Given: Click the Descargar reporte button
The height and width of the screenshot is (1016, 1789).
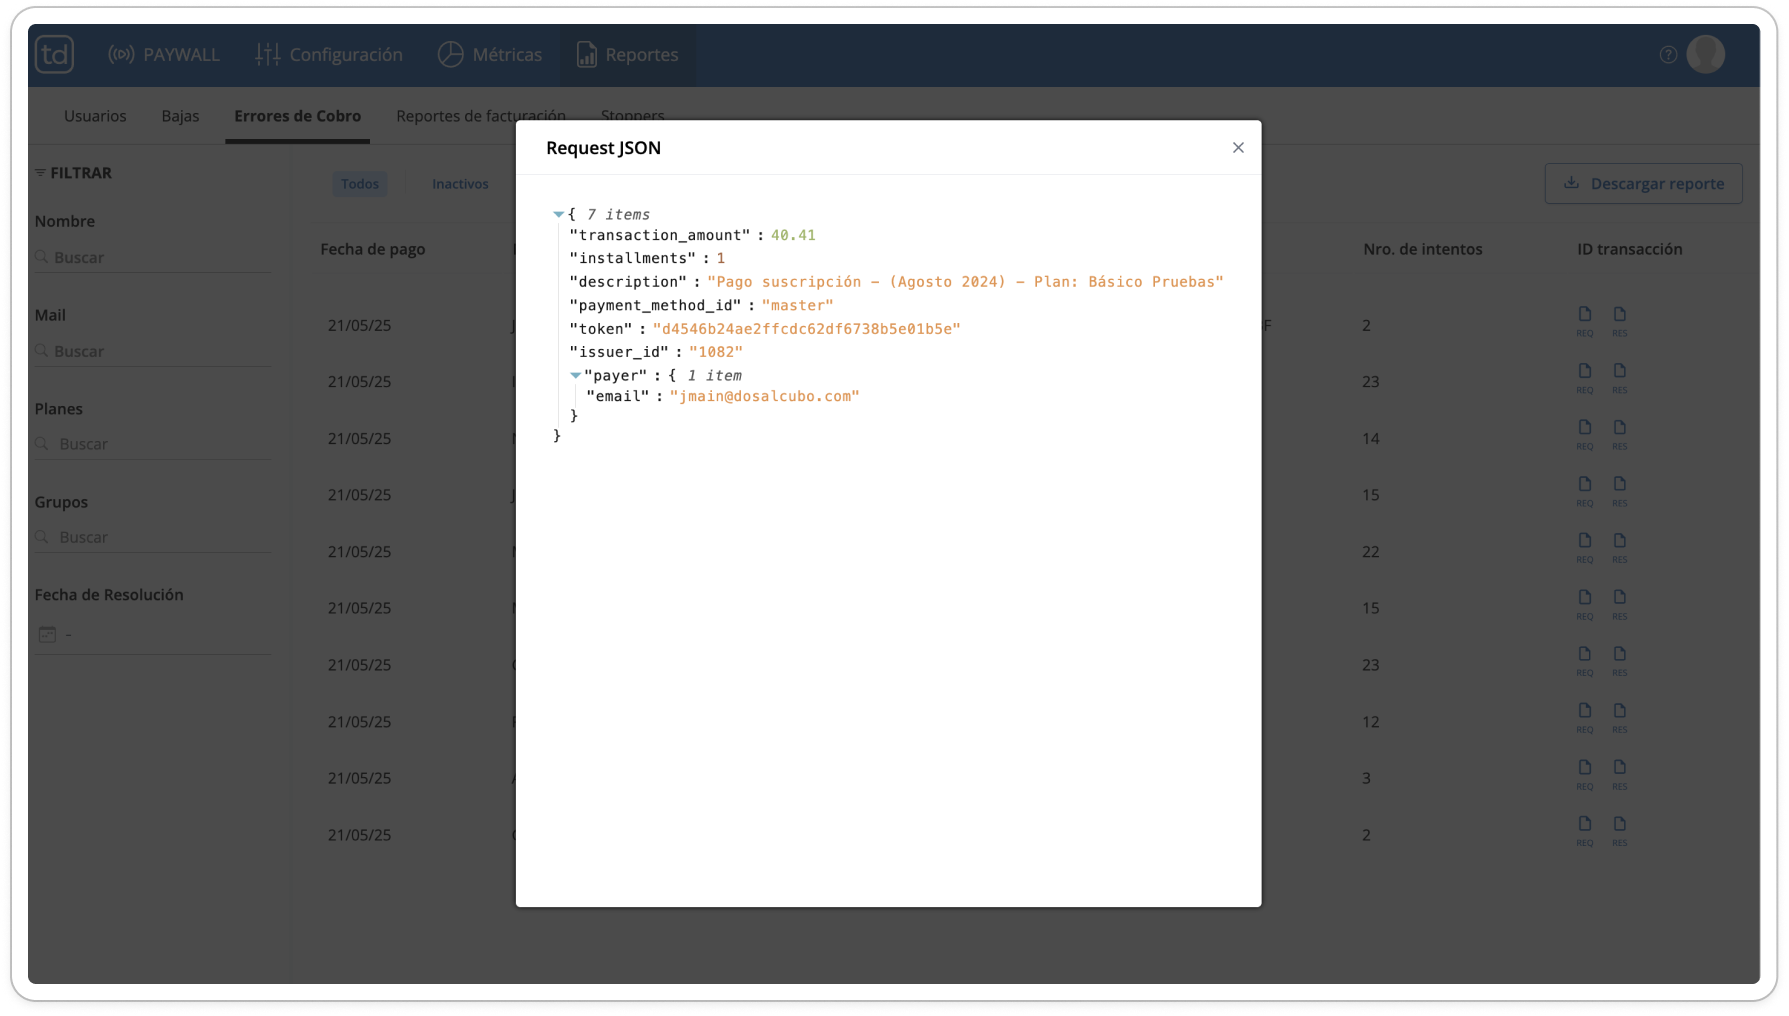Looking at the screenshot, I should point(1643,184).
